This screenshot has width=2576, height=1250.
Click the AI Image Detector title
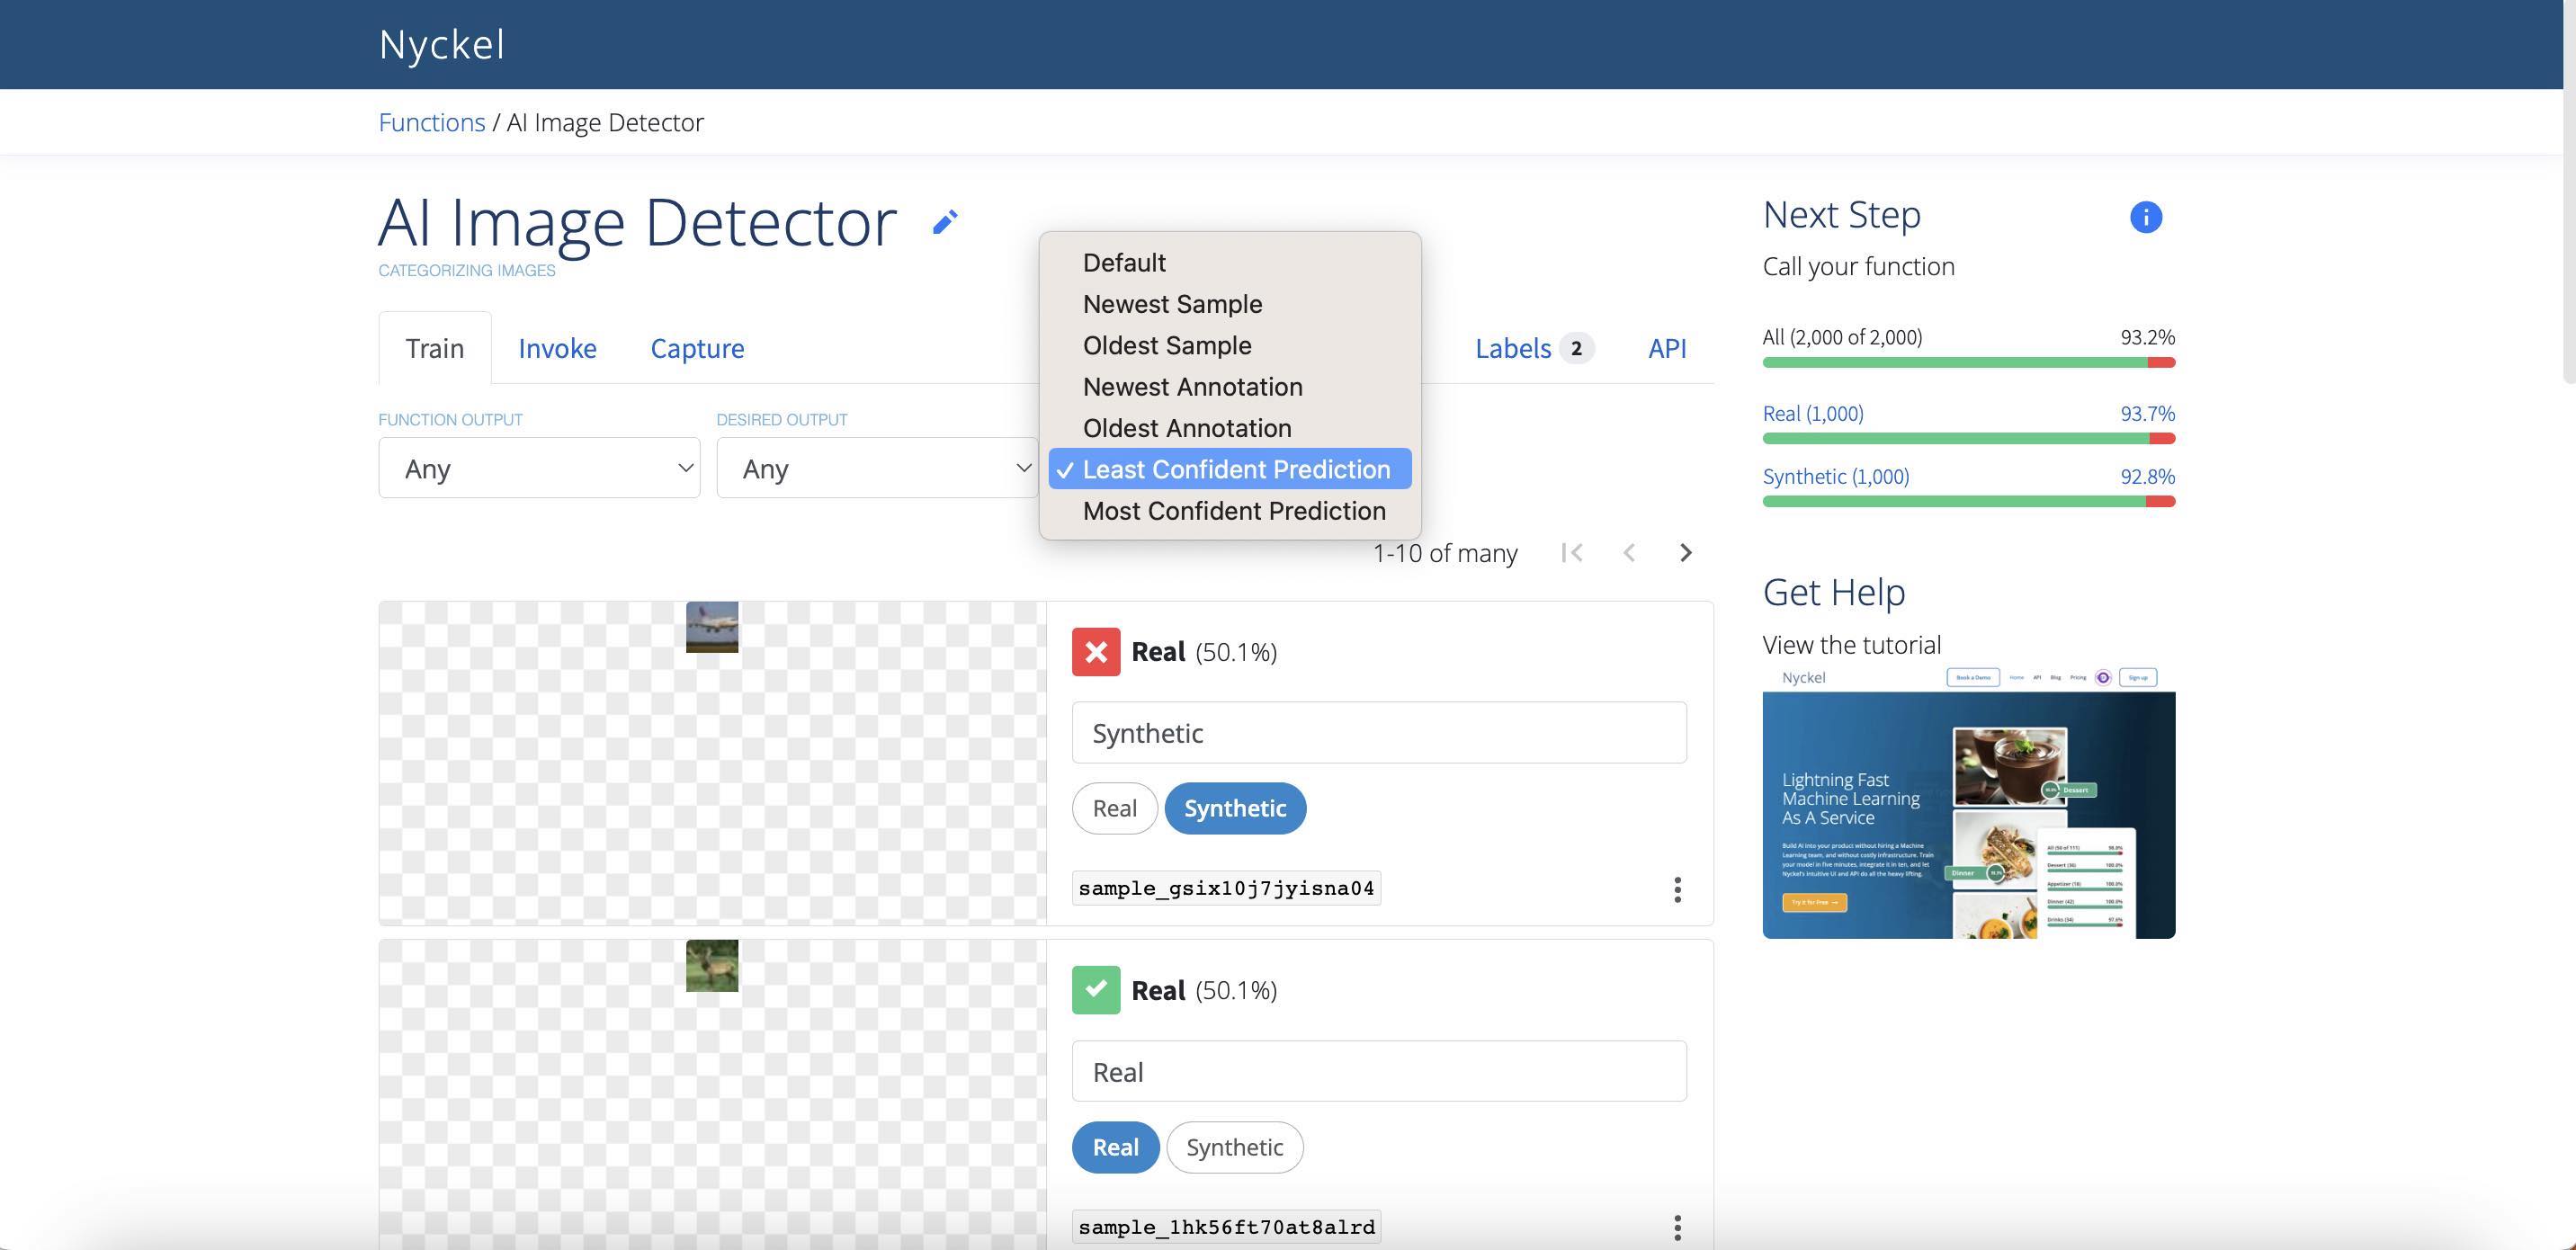pos(637,222)
